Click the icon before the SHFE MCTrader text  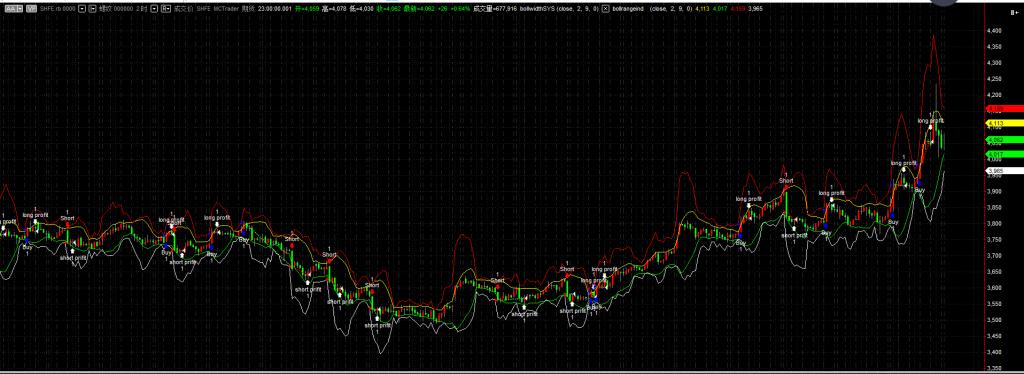click(x=166, y=8)
